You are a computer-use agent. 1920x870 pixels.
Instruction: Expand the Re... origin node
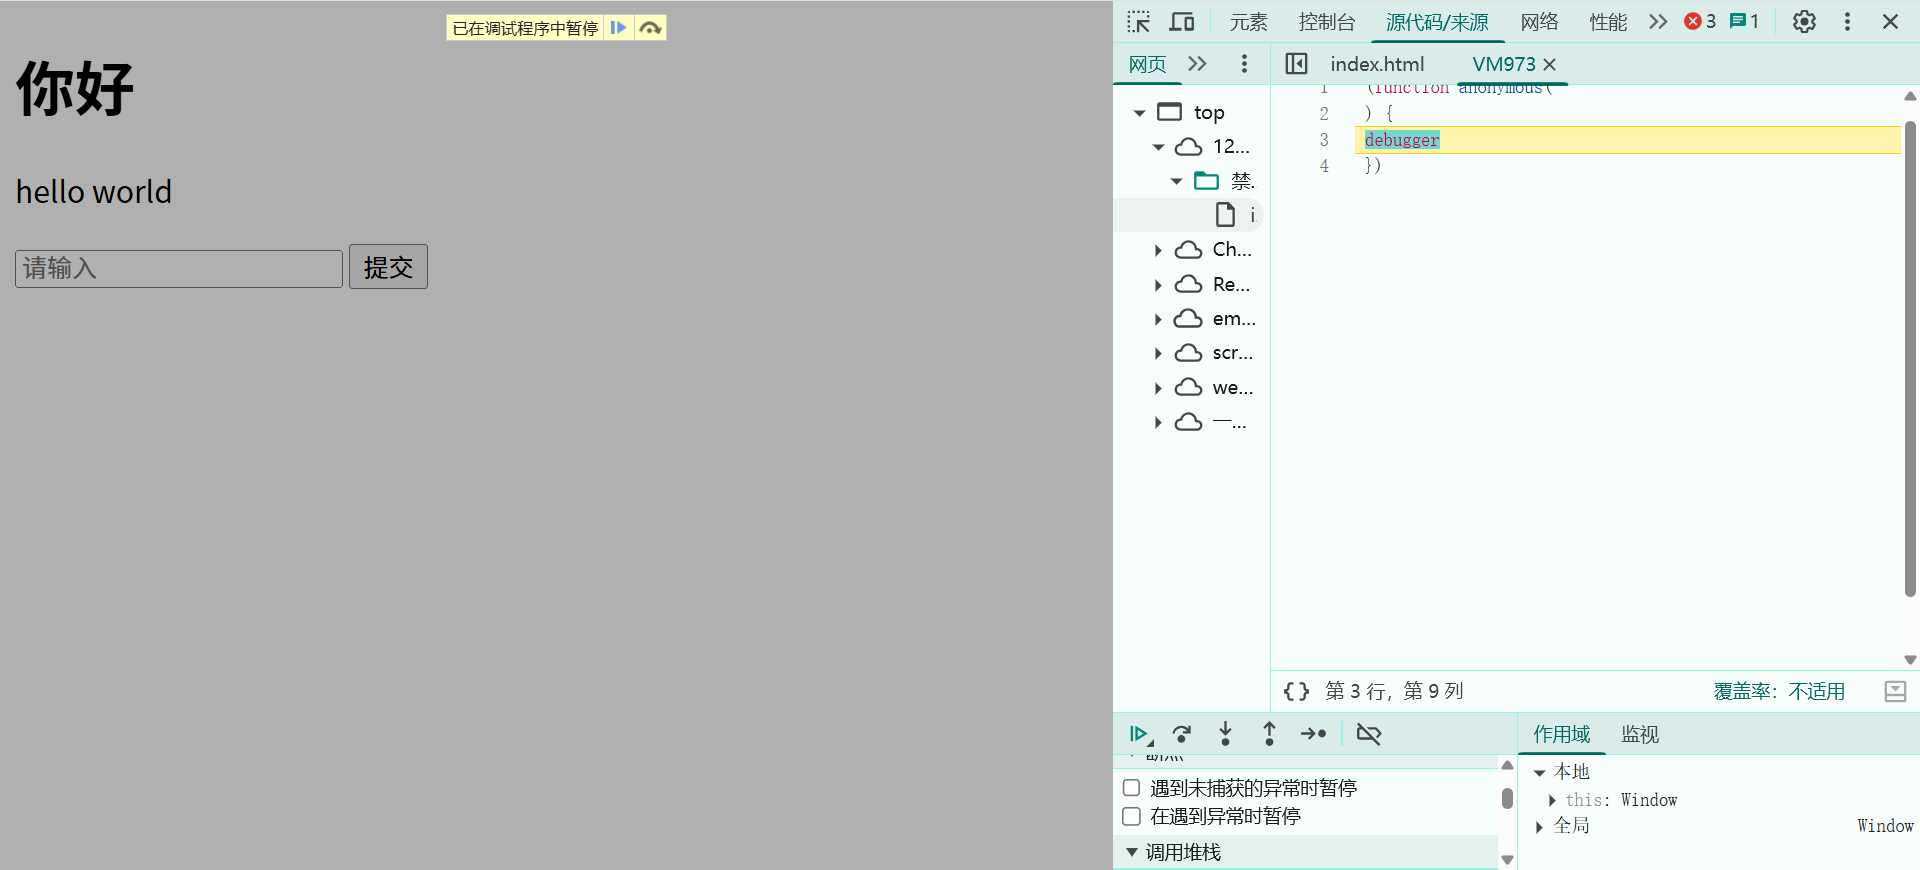point(1158,285)
